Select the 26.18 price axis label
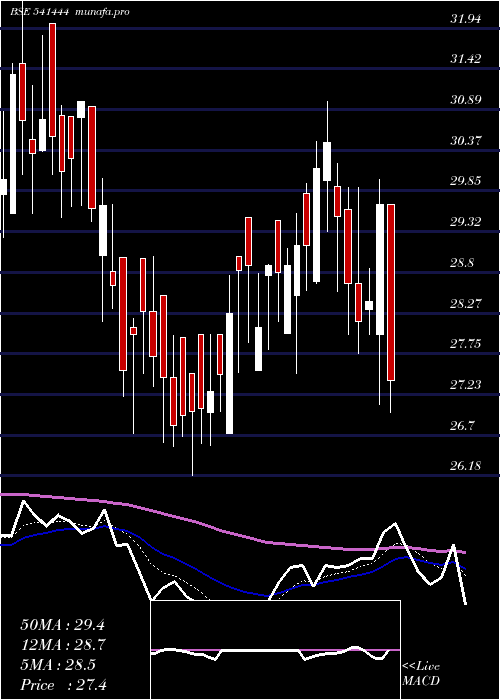This screenshot has height=700, width=500. pos(466,466)
